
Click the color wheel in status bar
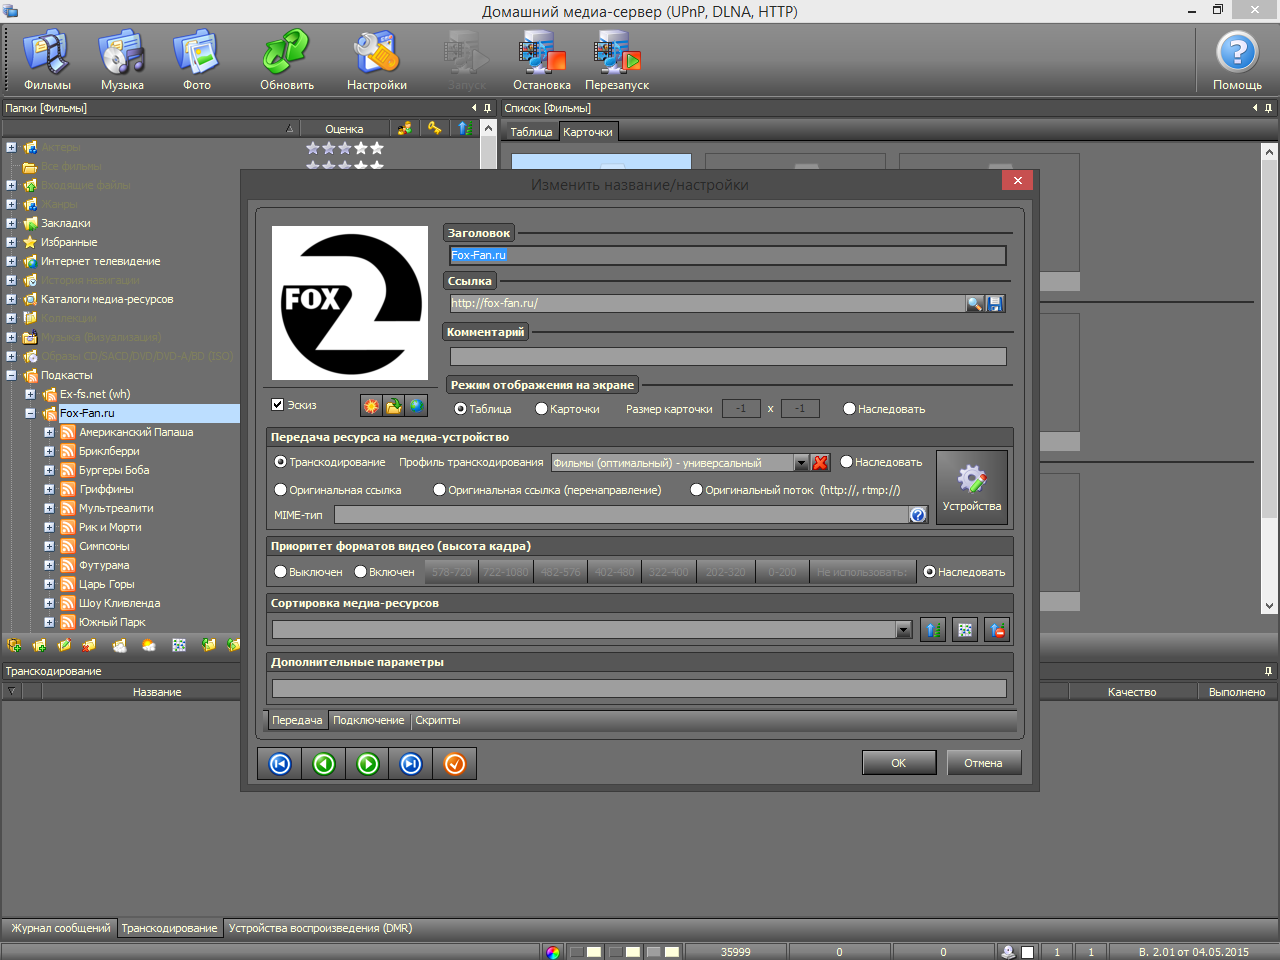pos(553,952)
